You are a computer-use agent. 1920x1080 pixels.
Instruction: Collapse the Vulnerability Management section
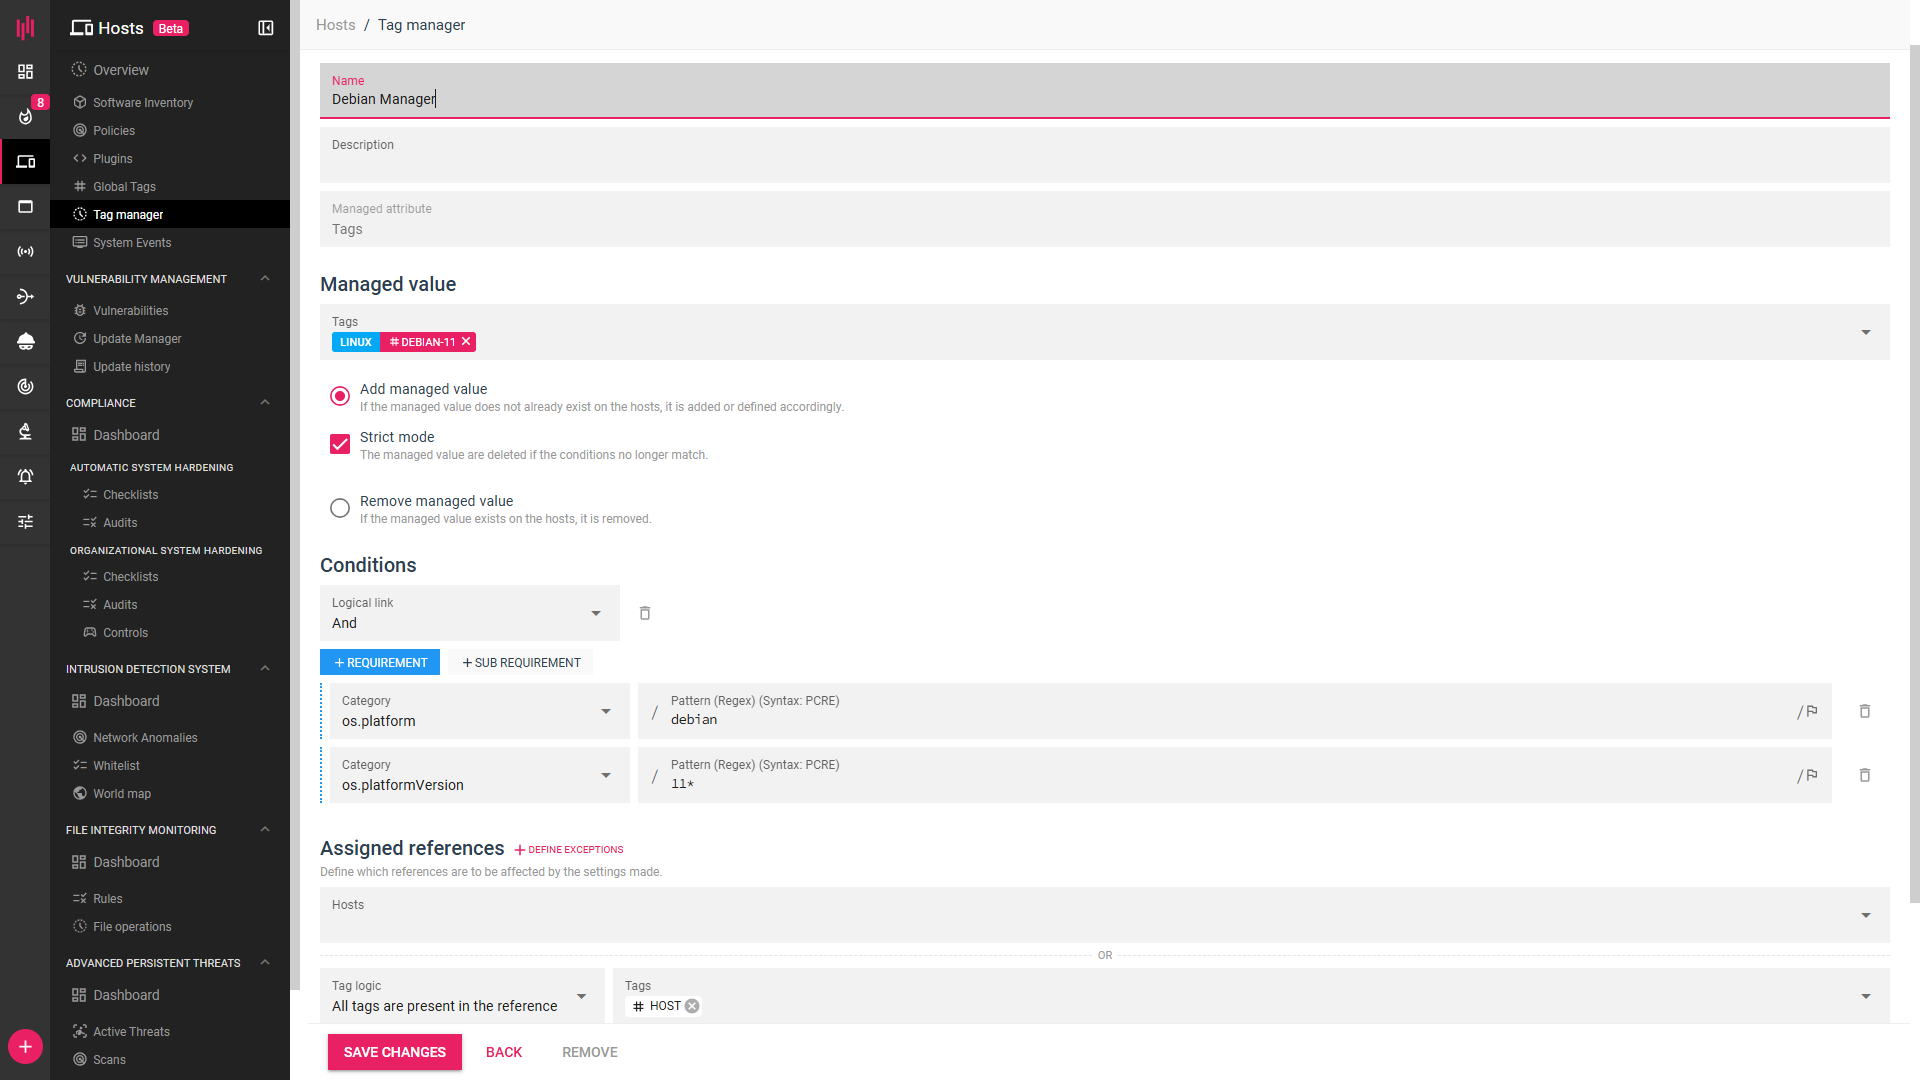click(x=265, y=279)
